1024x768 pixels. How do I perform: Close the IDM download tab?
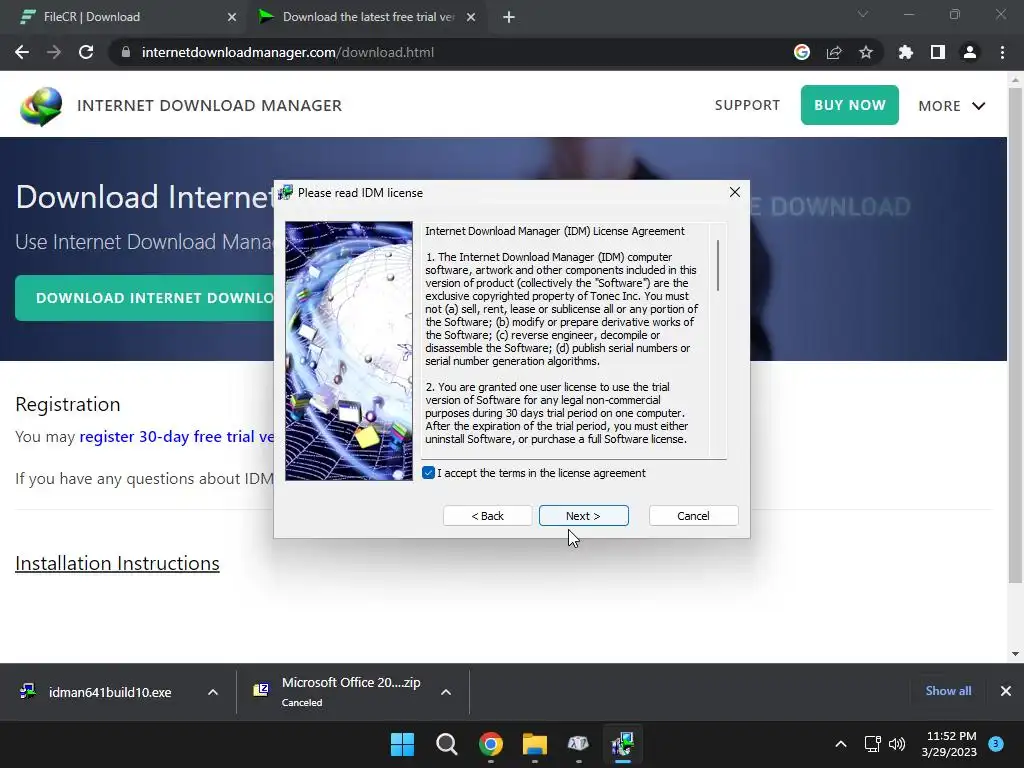pyautogui.click(x=471, y=17)
